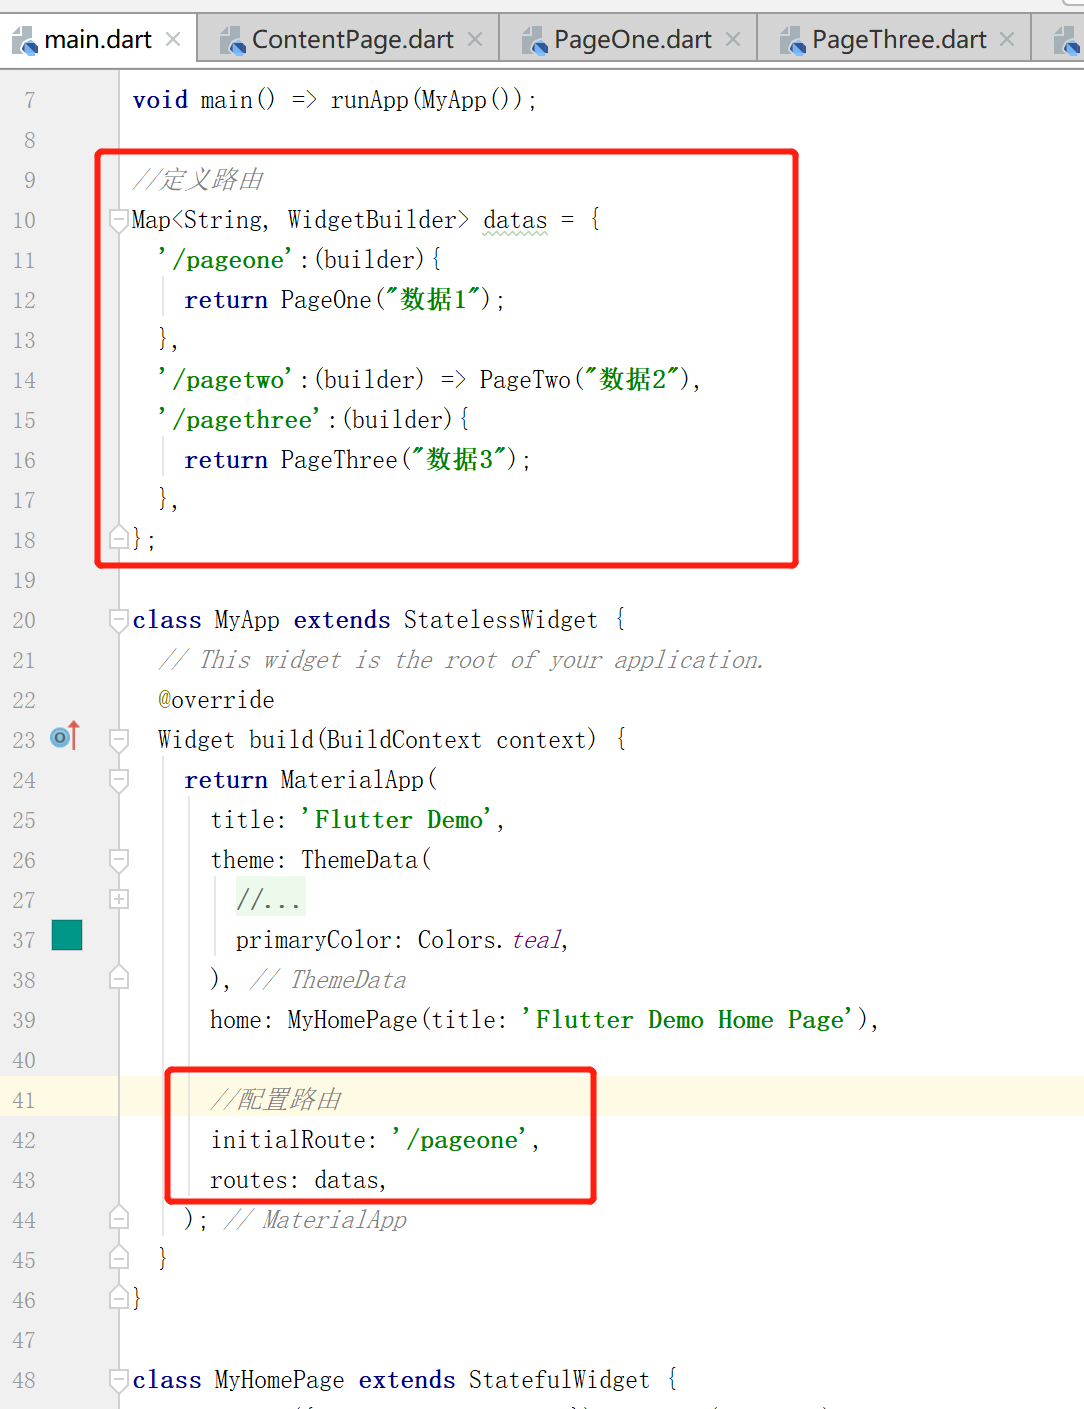This screenshot has width=1084, height=1409.
Task: Click the '/pagethree' route key
Action: (x=239, y=420)
